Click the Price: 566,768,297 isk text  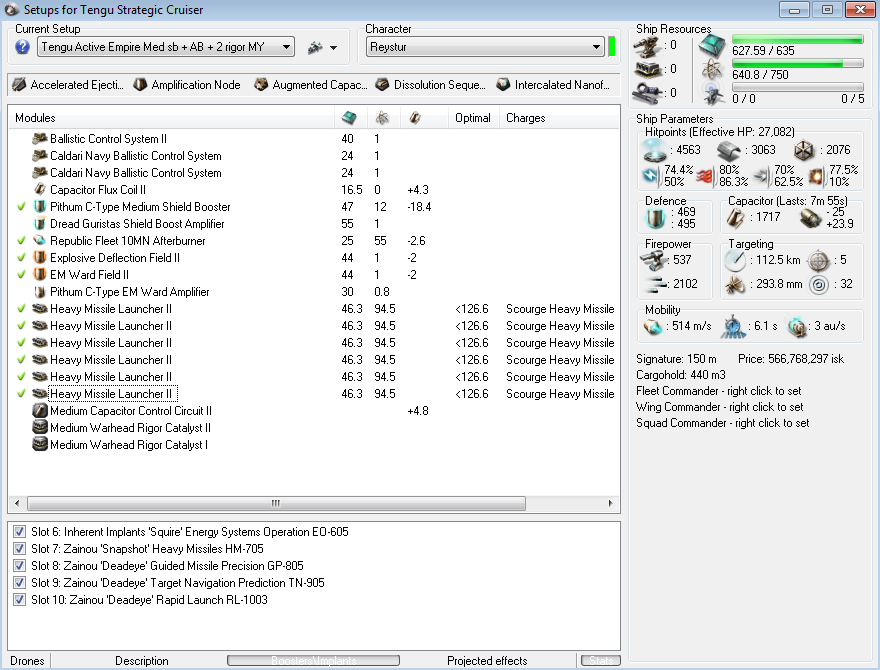click(x=791, y=359)
